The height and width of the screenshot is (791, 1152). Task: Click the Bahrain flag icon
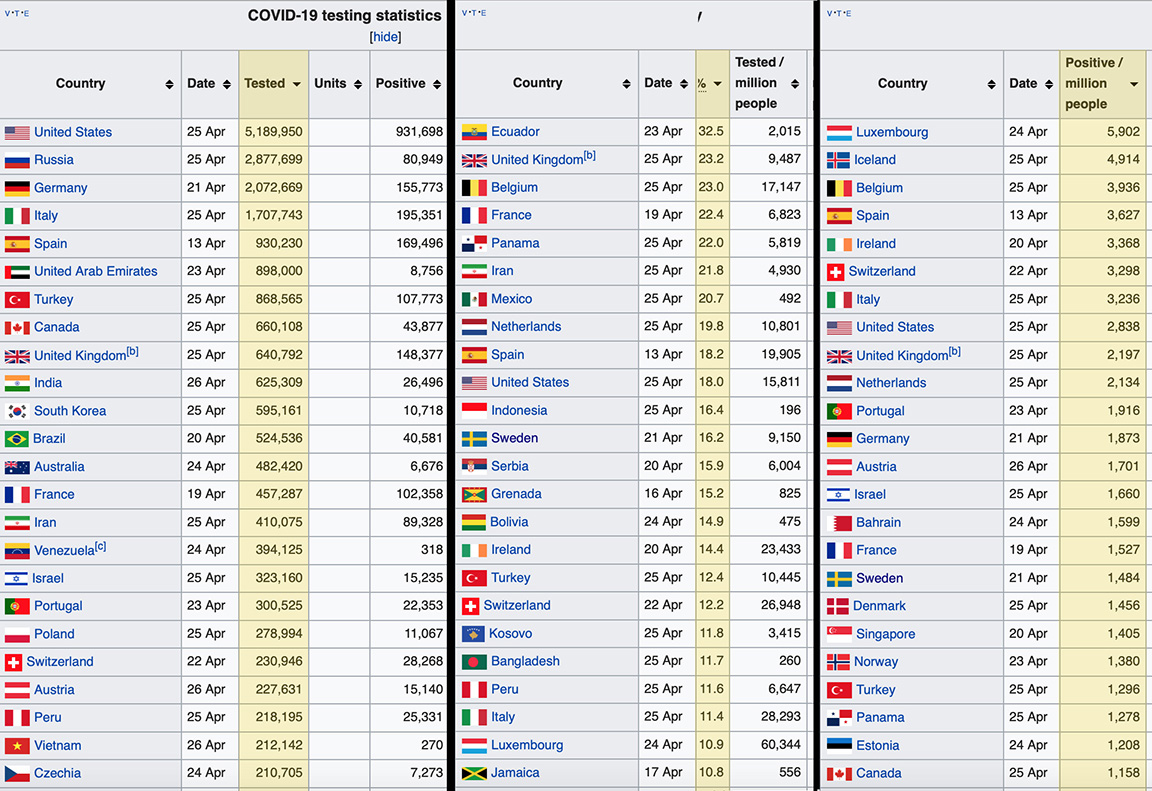pyautogui.click(x=839, y=523)
